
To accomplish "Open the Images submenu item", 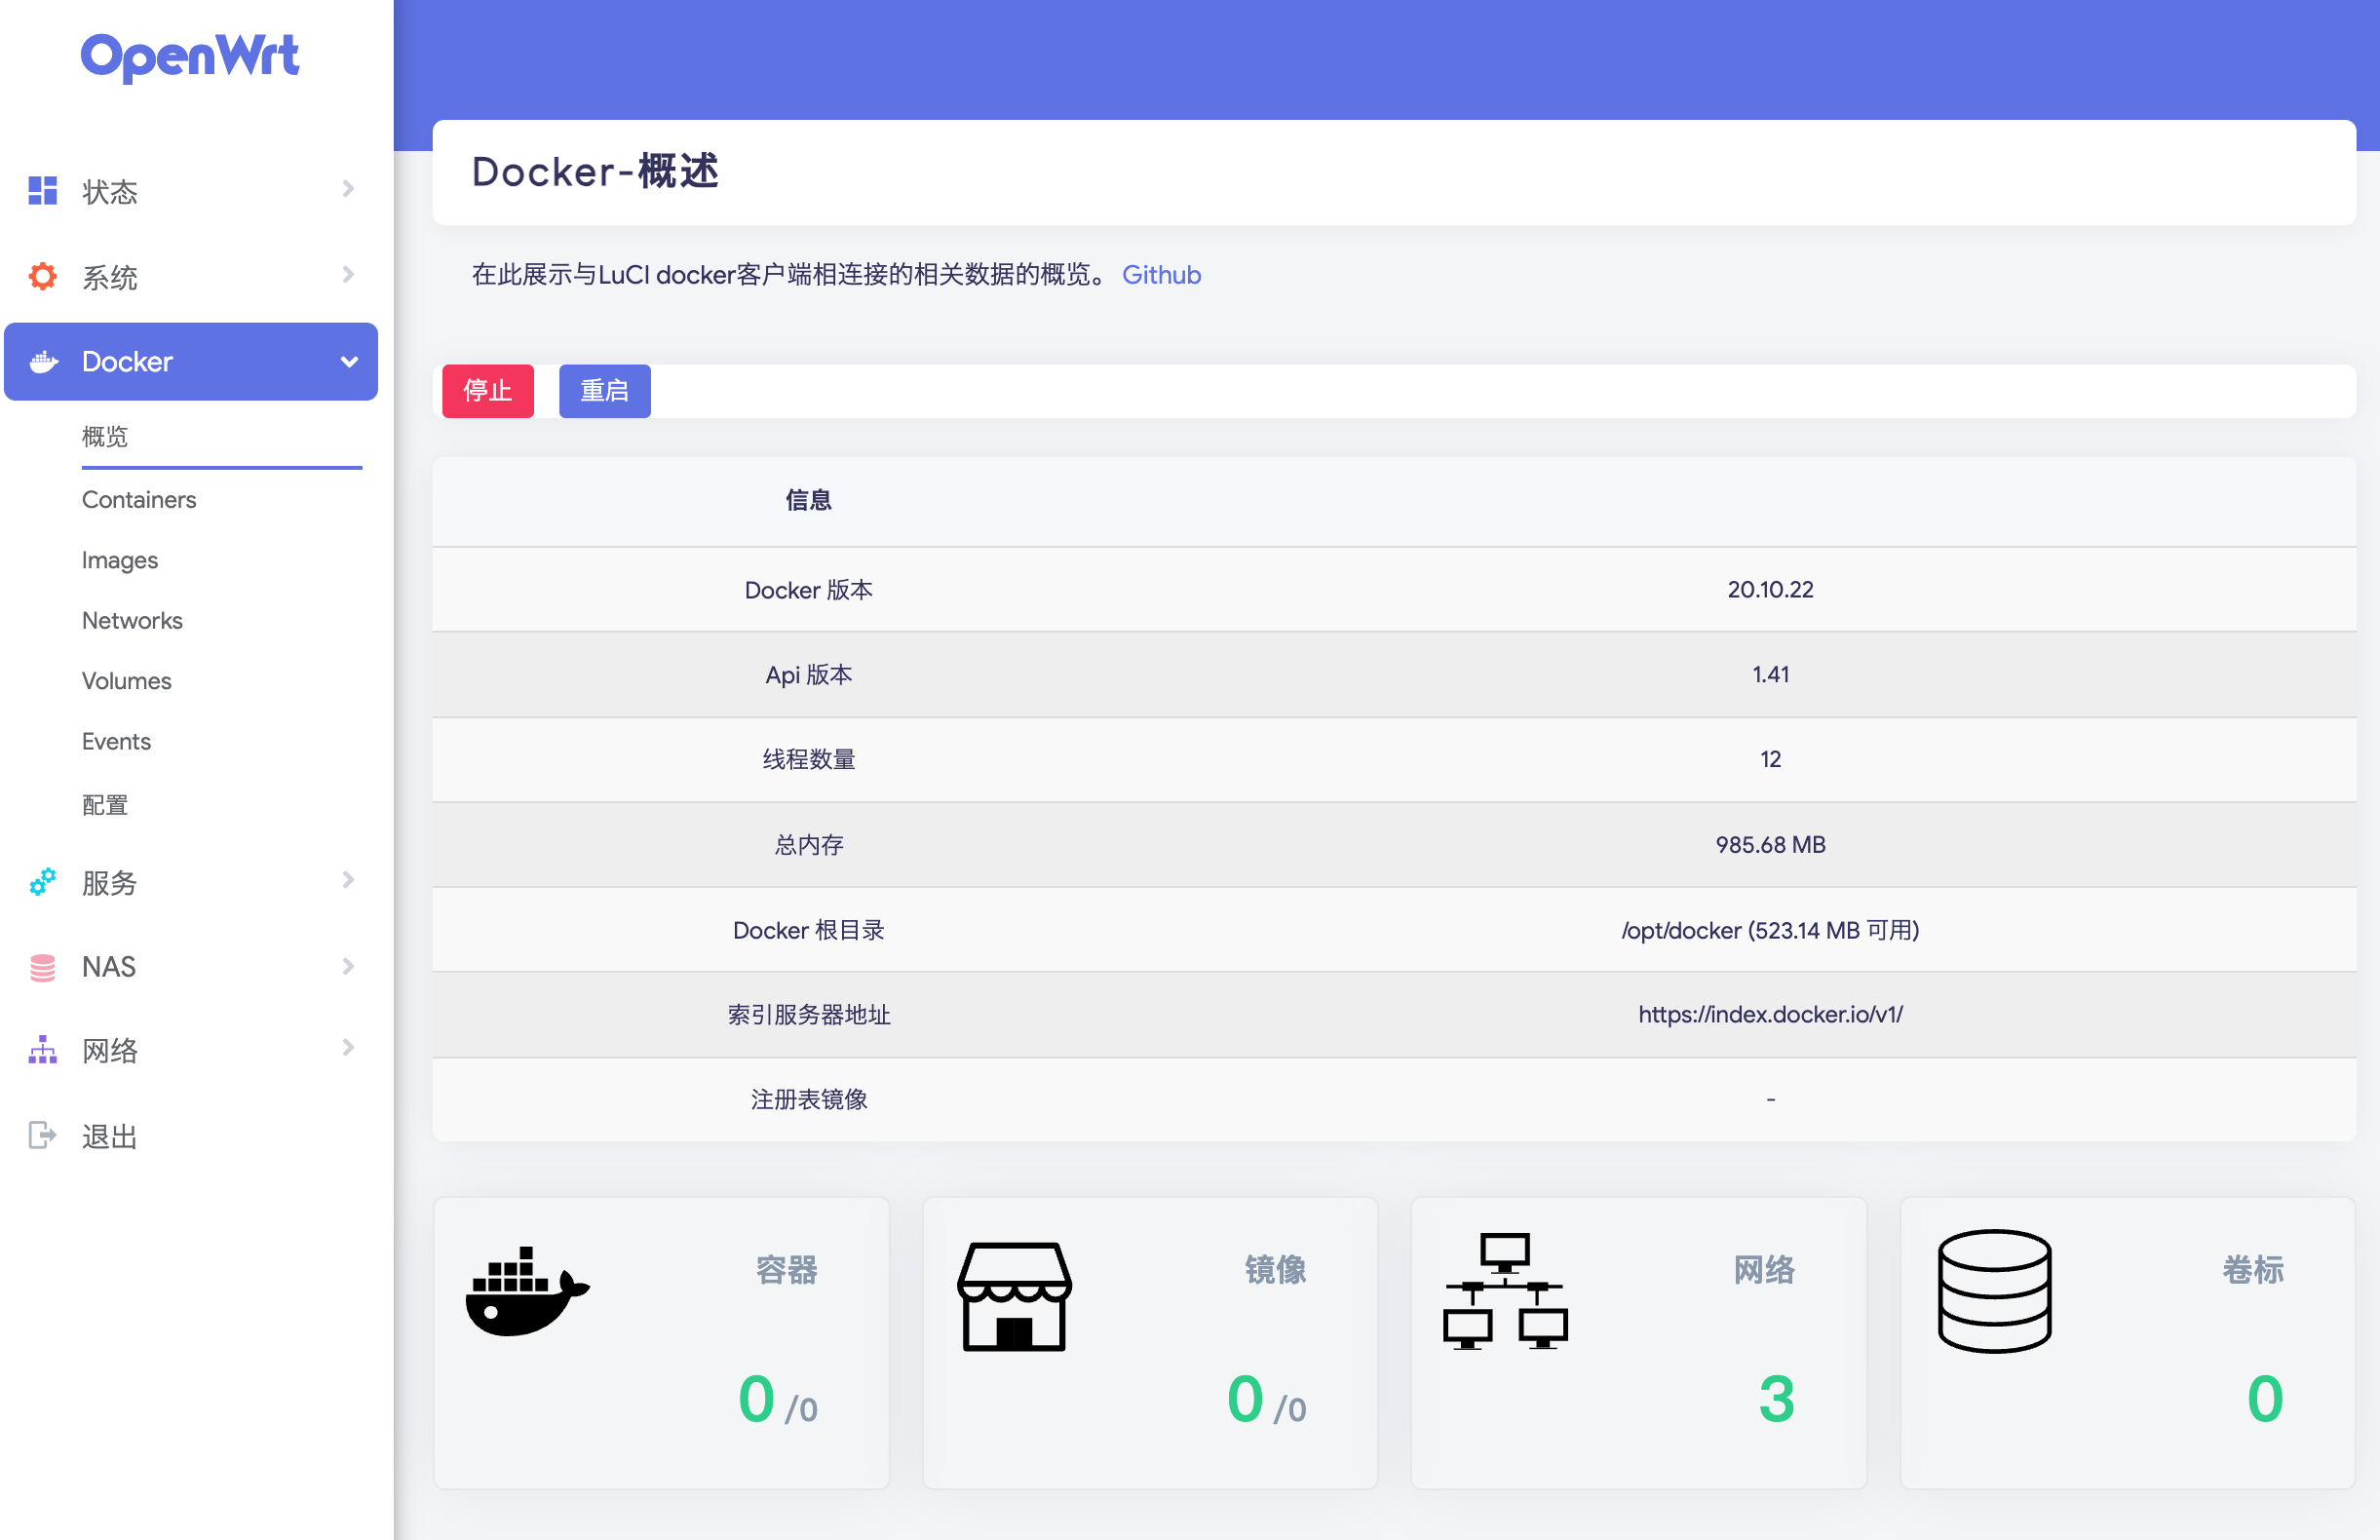I will click(x=120, y=560).
